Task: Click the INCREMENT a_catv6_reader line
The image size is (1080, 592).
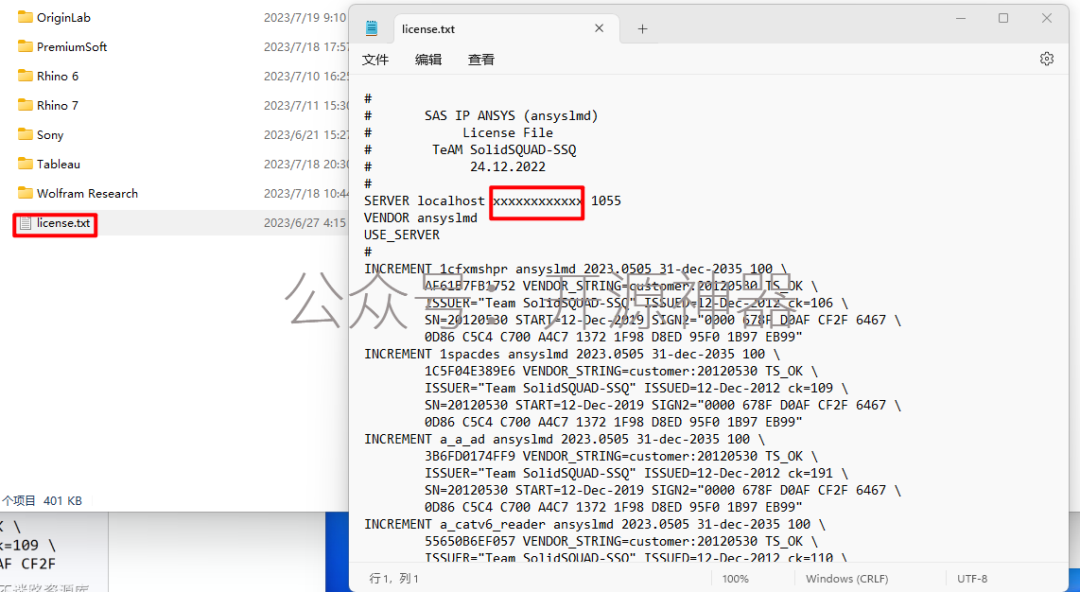Action: 595,524
